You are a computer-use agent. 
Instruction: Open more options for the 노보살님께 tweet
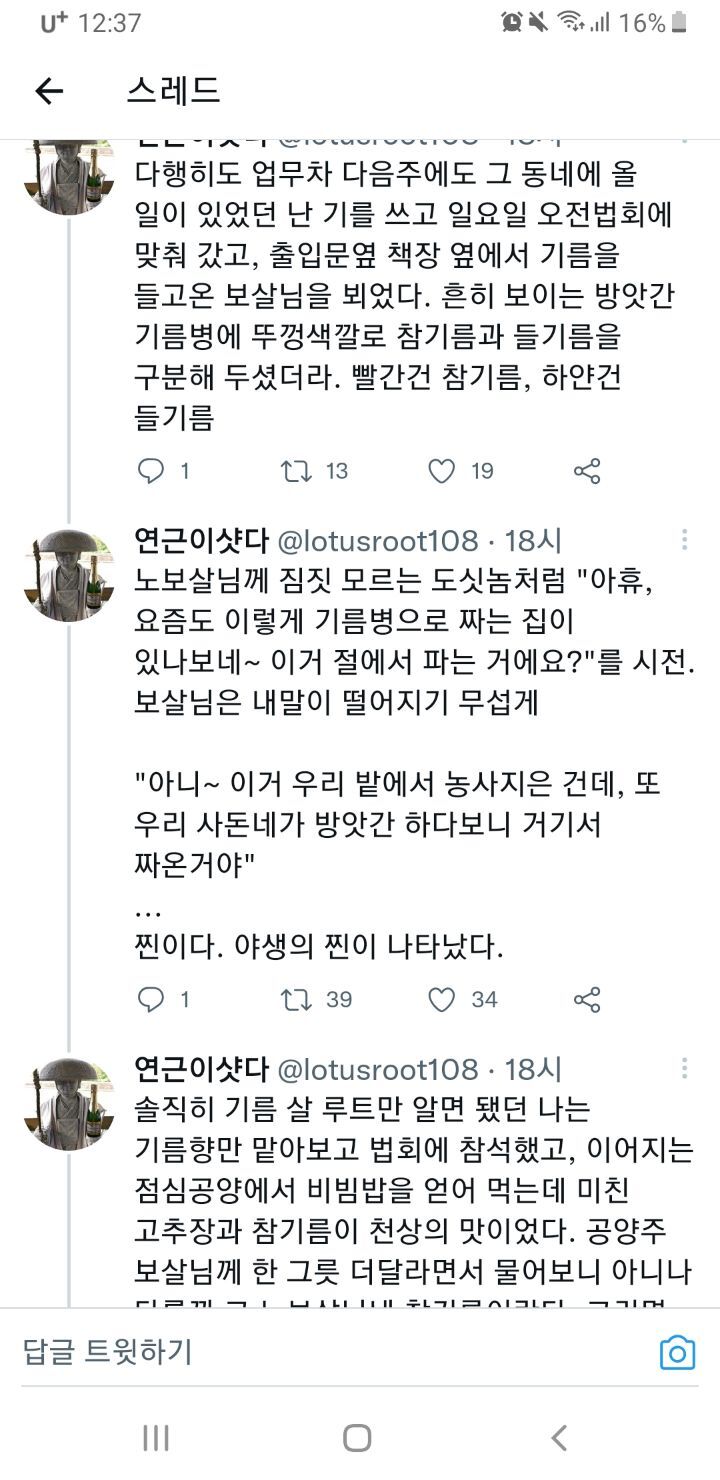(x=684, y=541)
